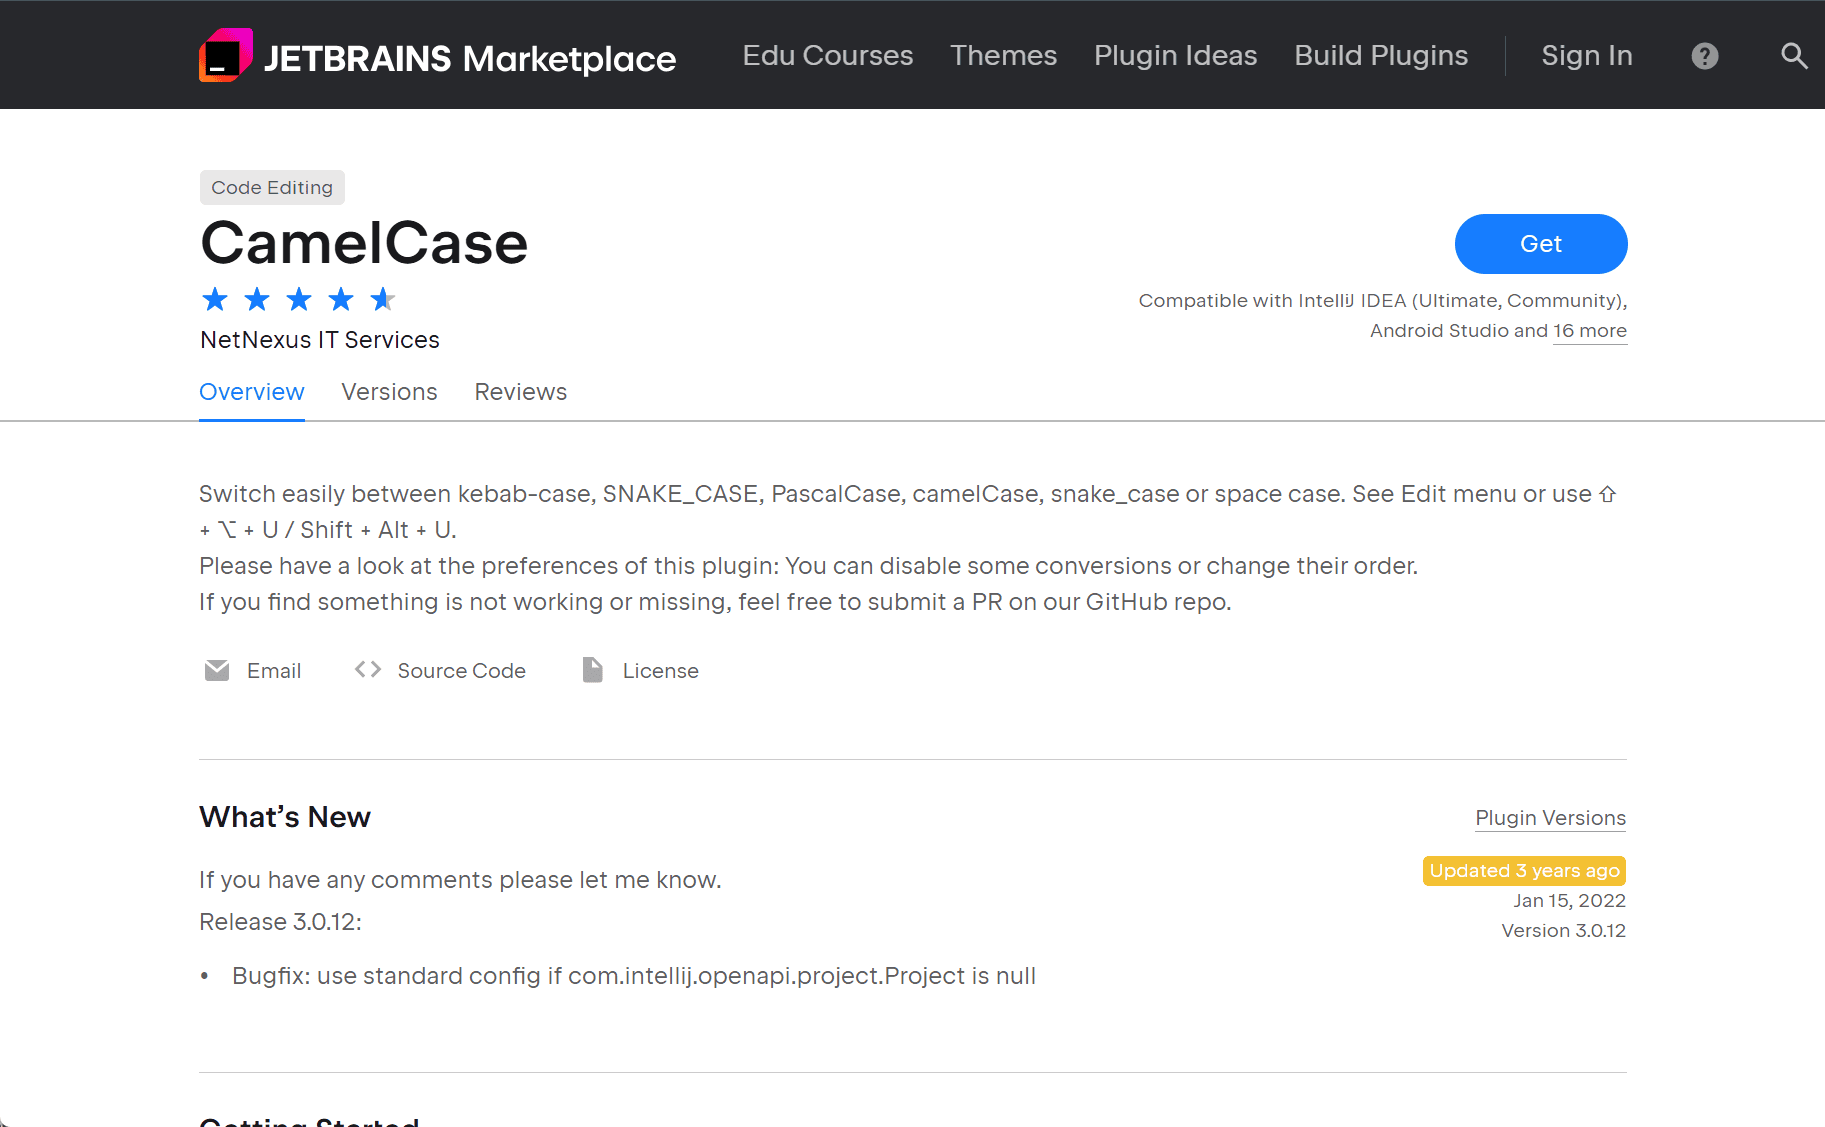Viewport: 1825px width, 1127px height.
Task: Click the Sign In link
Action: click(1586, 56)
